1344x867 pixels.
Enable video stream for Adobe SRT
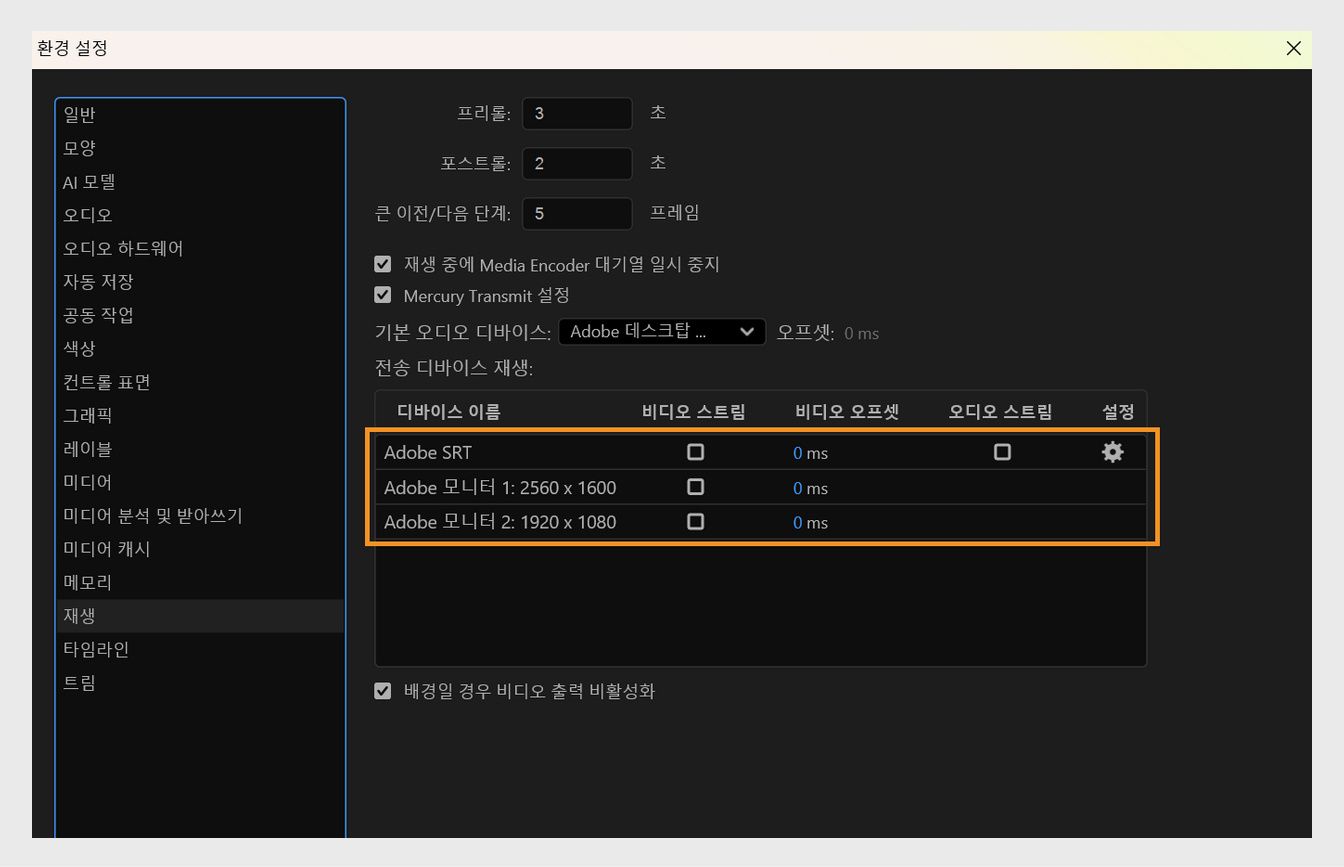696,452
